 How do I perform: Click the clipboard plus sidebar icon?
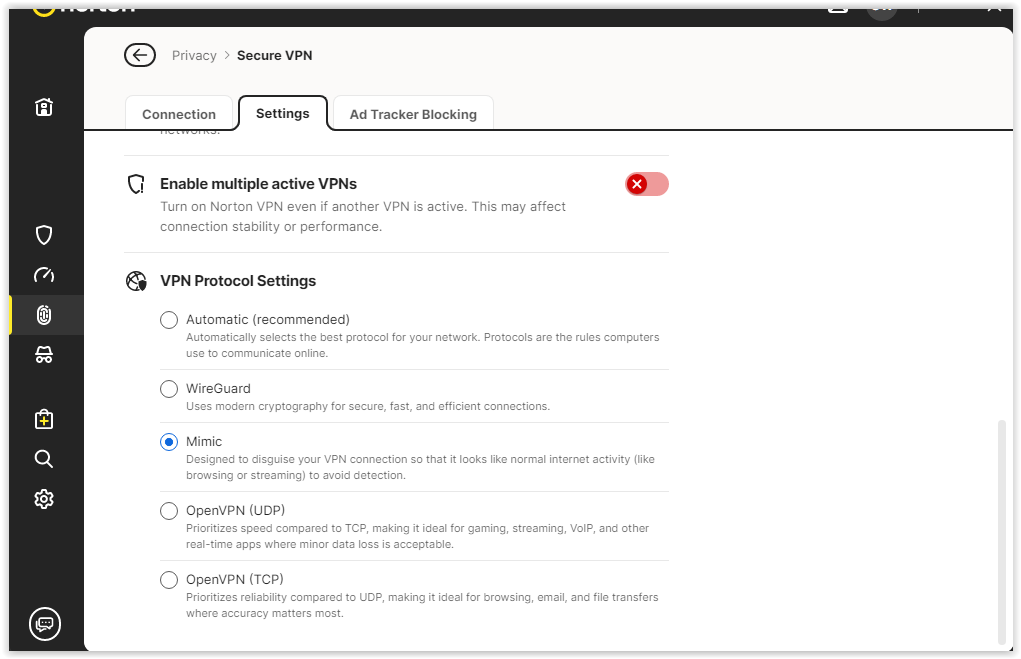[x=44, y=419]
